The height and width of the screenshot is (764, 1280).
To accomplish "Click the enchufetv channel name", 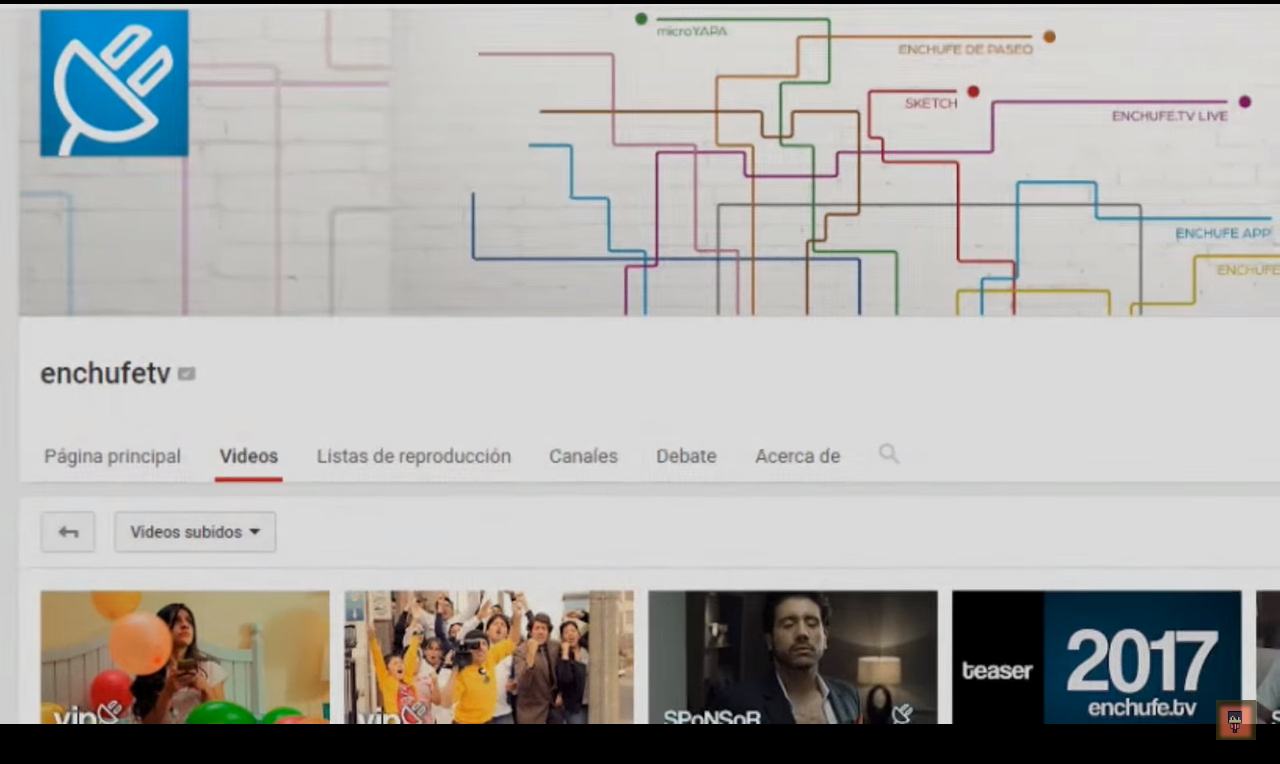I will 105,374.
